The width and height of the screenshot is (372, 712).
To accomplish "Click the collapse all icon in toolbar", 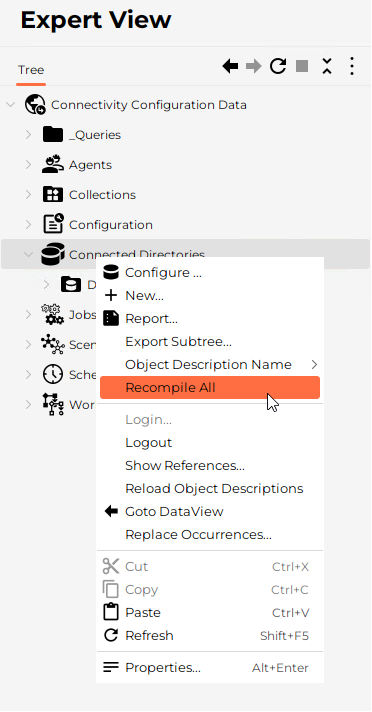I will click(x=327, y=66).
